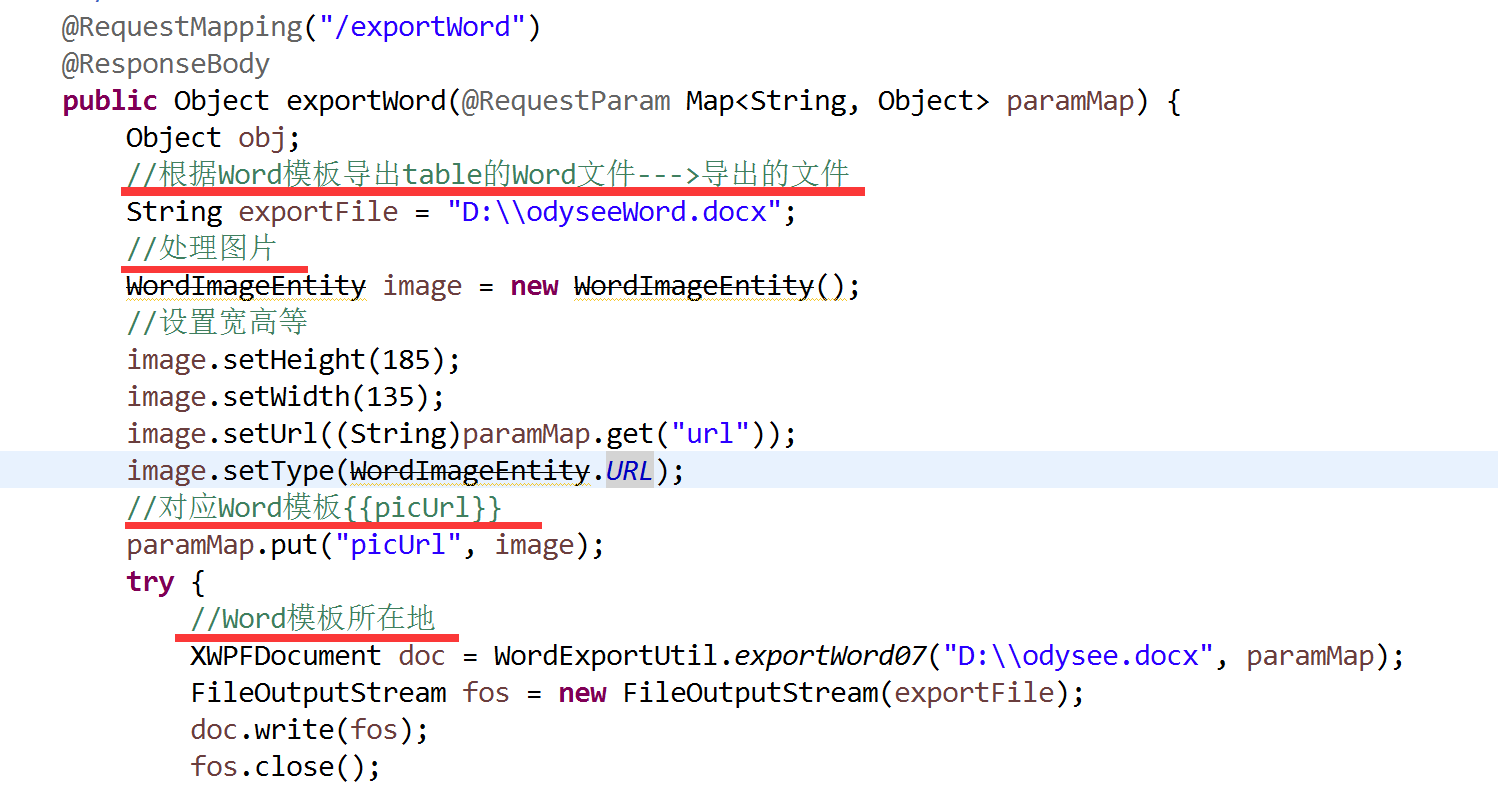Viewport: 1498px width, 788px height.
Task: Select the value 135
Action: [x=389, y=397]
